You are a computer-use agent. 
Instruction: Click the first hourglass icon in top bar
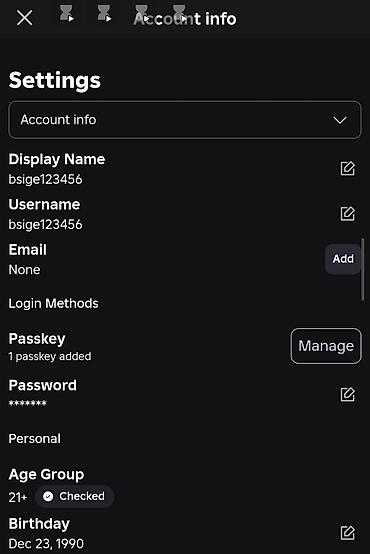point(66,14)
